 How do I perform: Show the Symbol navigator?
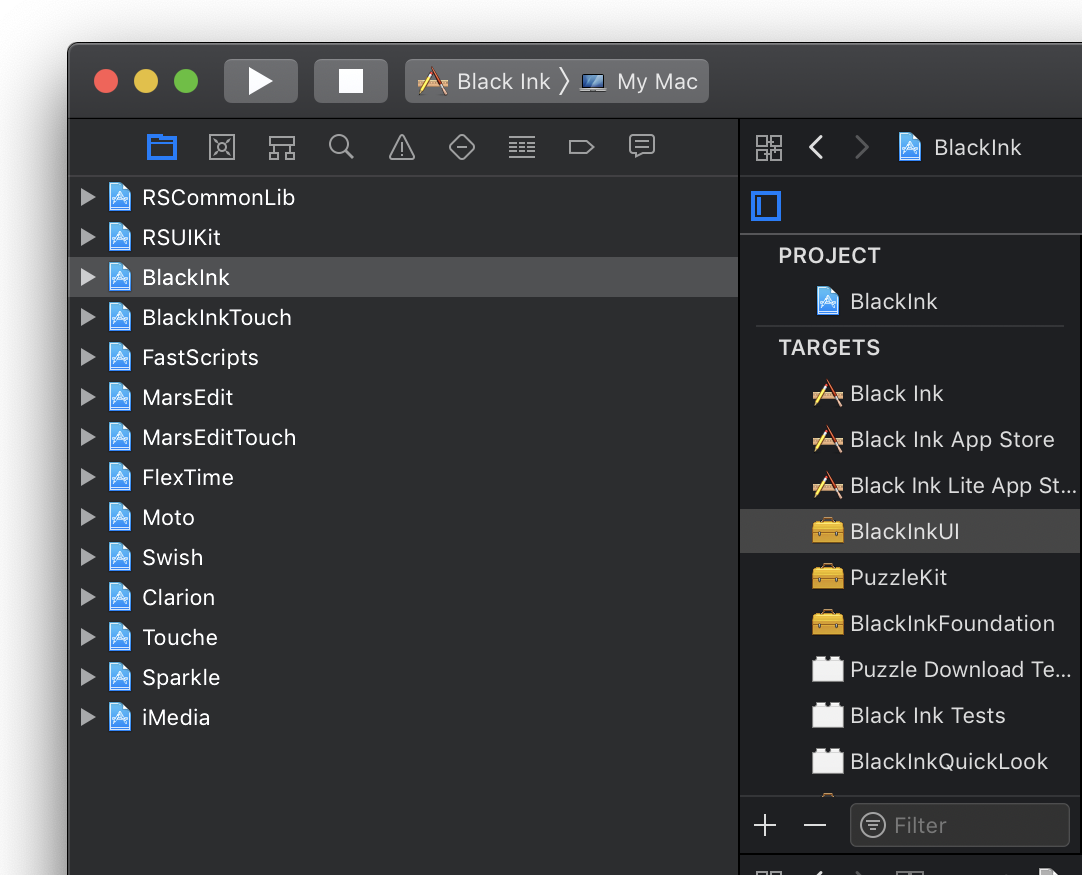click(x=282, y=147)
